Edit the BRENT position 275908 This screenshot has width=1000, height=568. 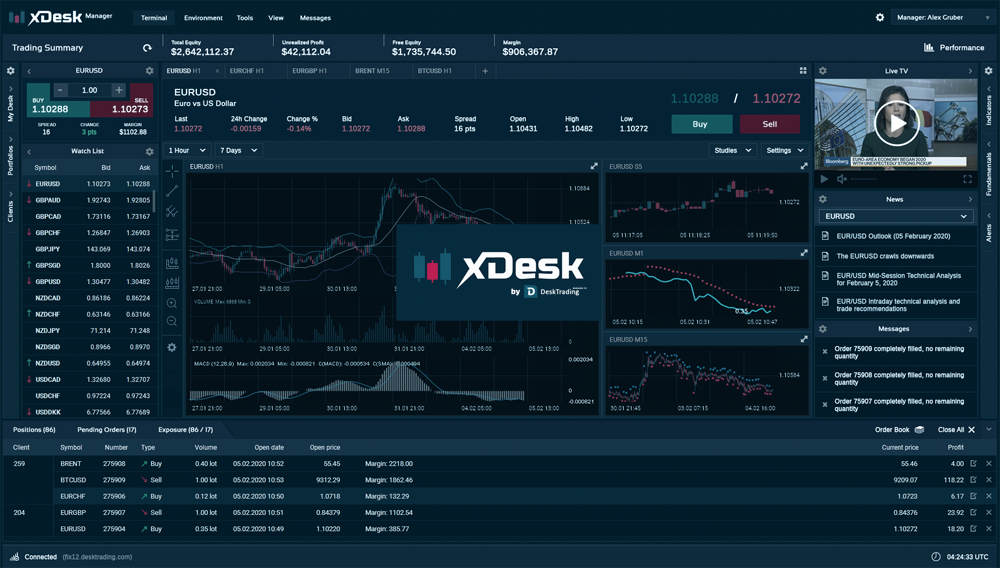[973, 463]
